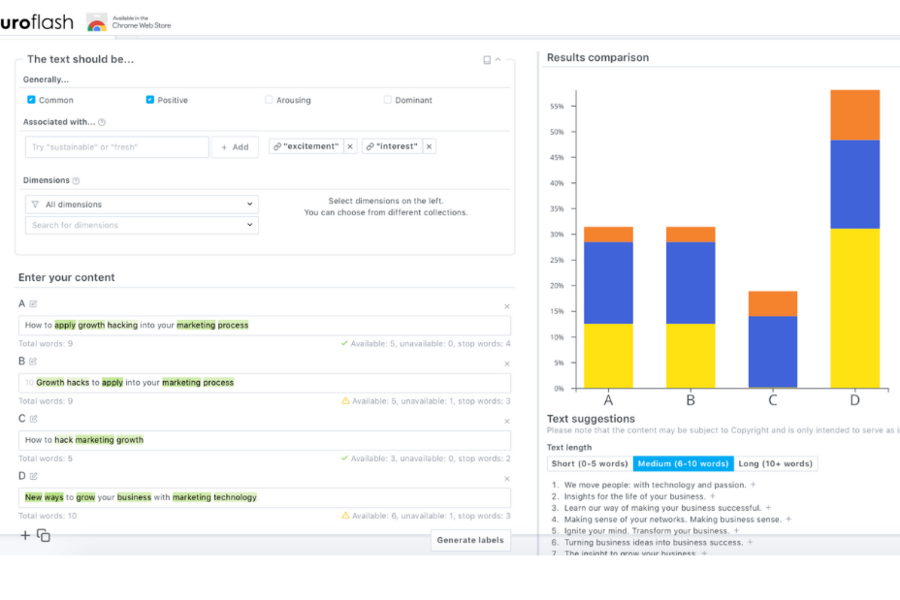Uncheck the Common checkbox
Image resolution: width=900 pixels, height=600 pixels.
pyautogui.click(x=31, y=100)
